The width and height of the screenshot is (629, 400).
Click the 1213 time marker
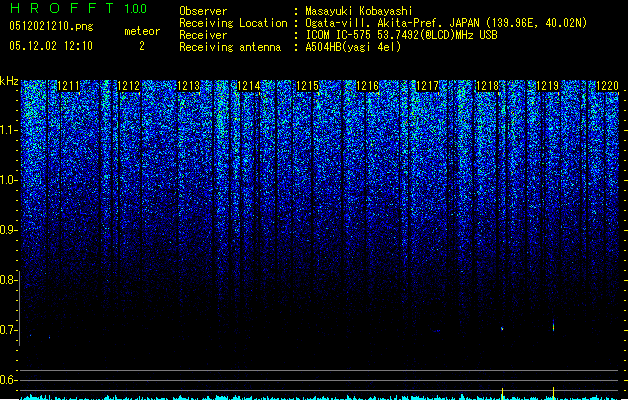tap(189, 86)
